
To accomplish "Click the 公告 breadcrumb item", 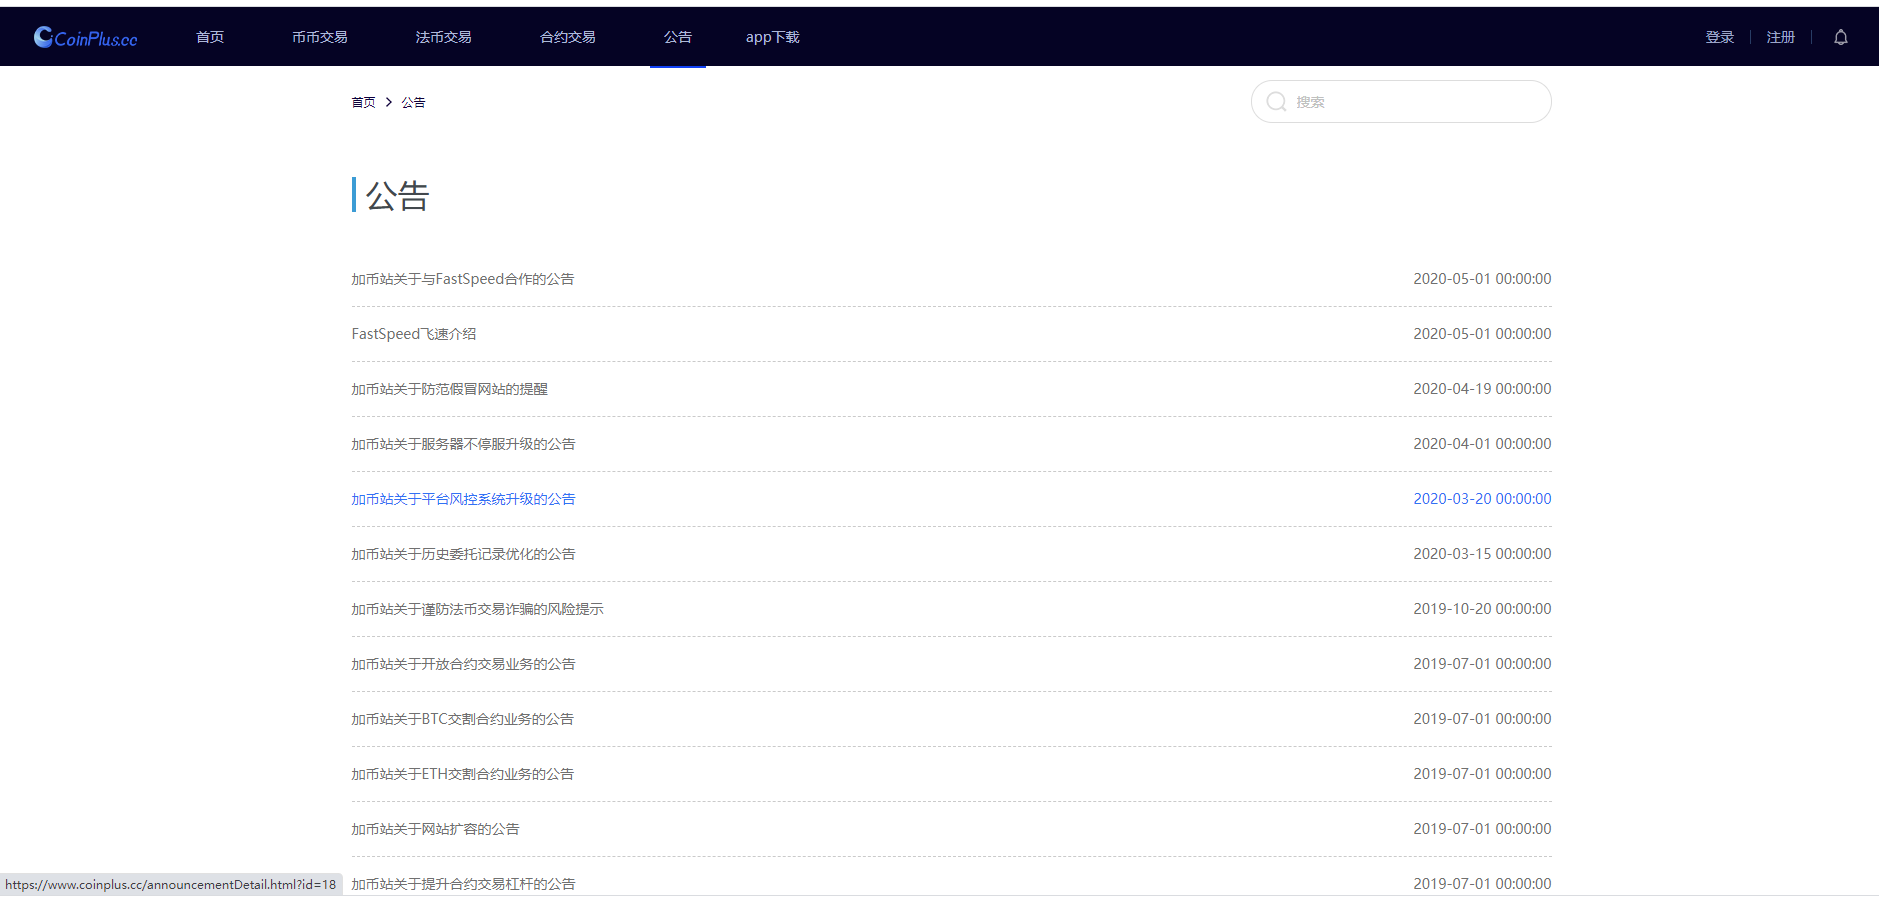I will [414, 102].
